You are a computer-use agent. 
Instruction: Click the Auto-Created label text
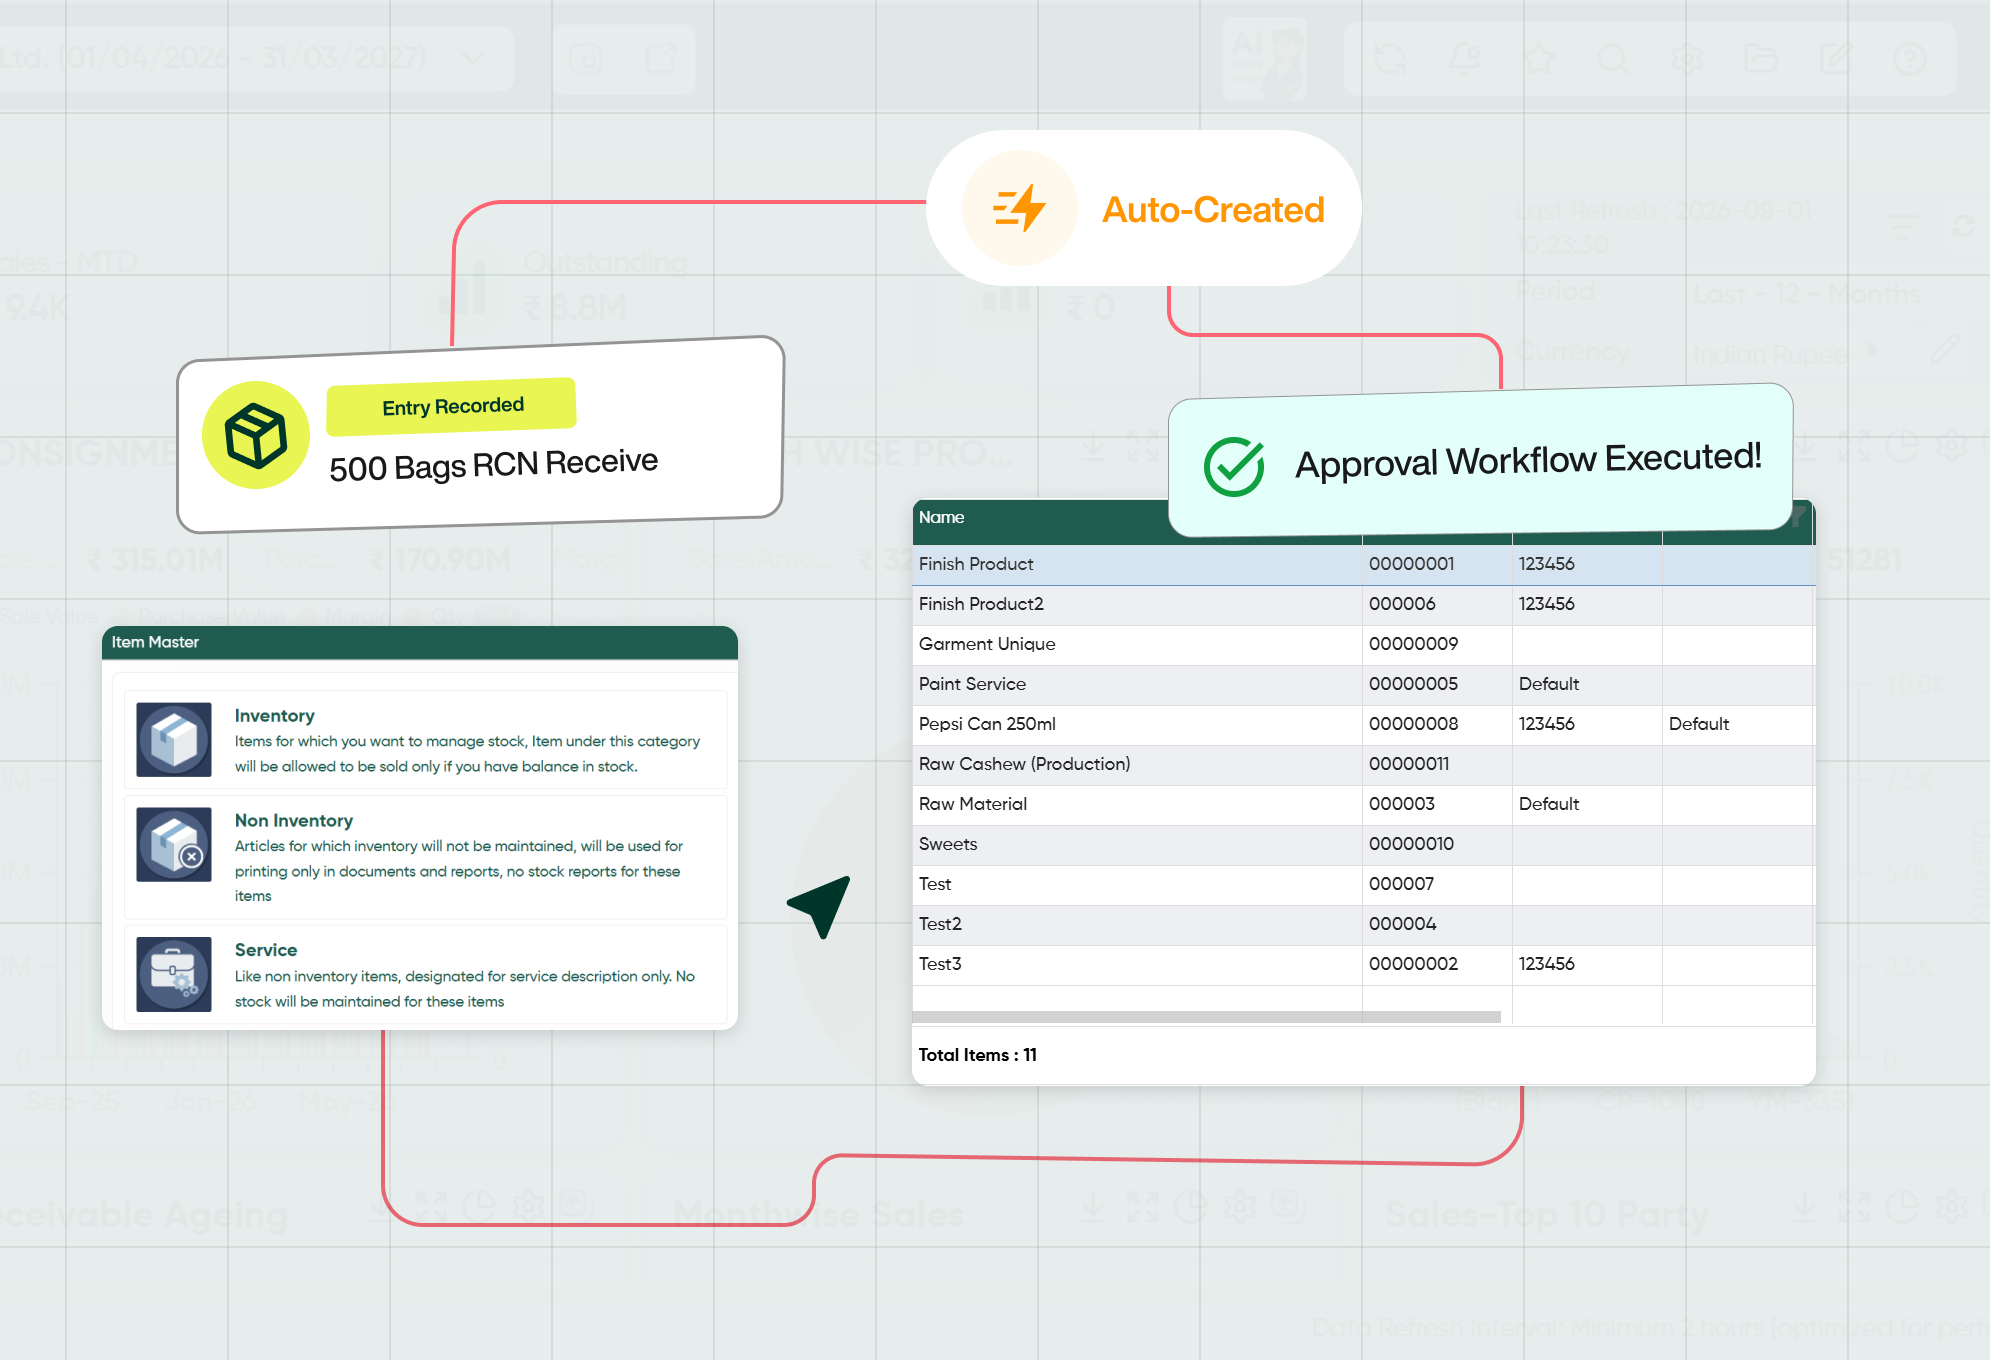[1213, 210]
